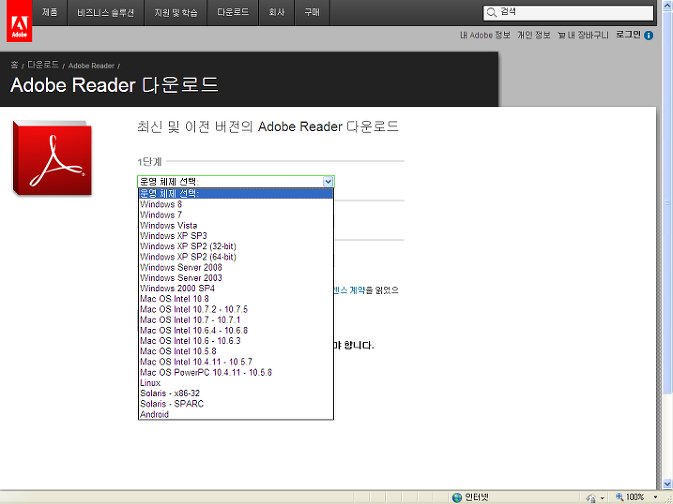This screenshot has width=673, height=504.
Task: Select Android option
Action: 236,414
